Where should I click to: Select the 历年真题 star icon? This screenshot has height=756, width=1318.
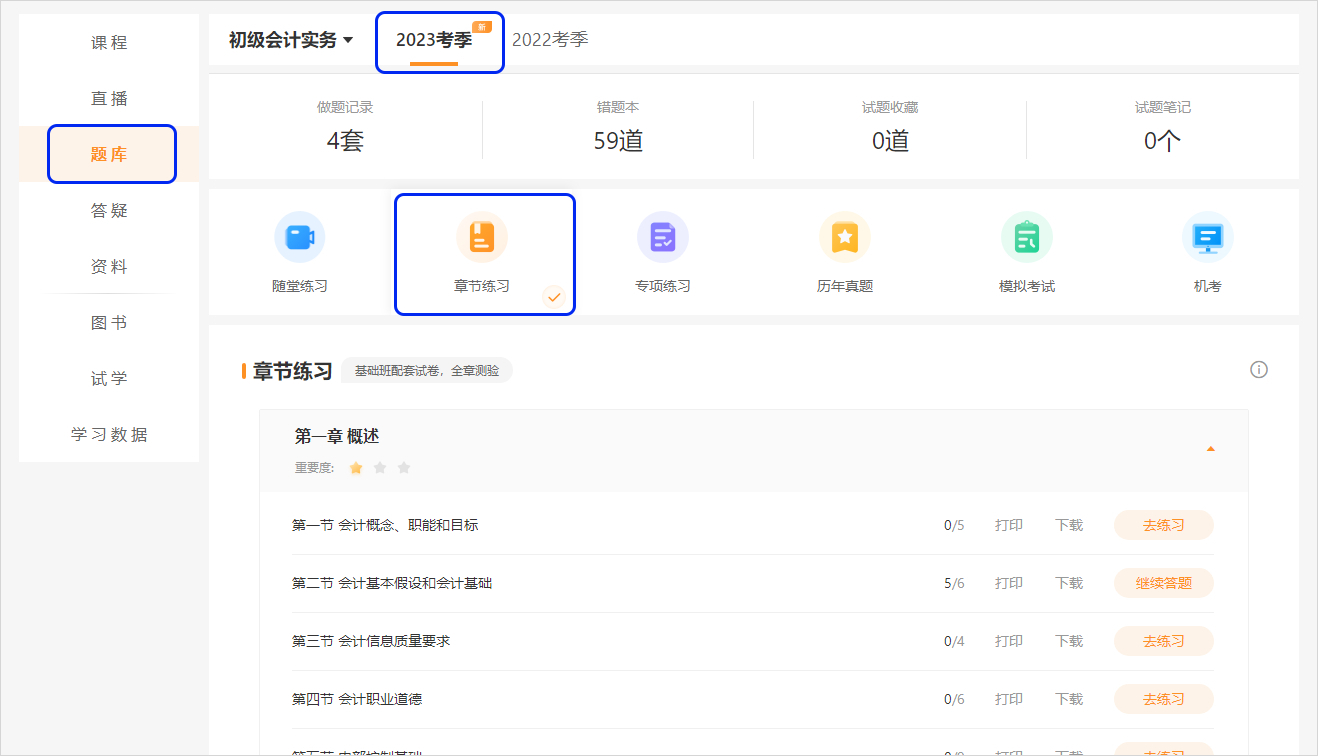(x=844, y=236)
